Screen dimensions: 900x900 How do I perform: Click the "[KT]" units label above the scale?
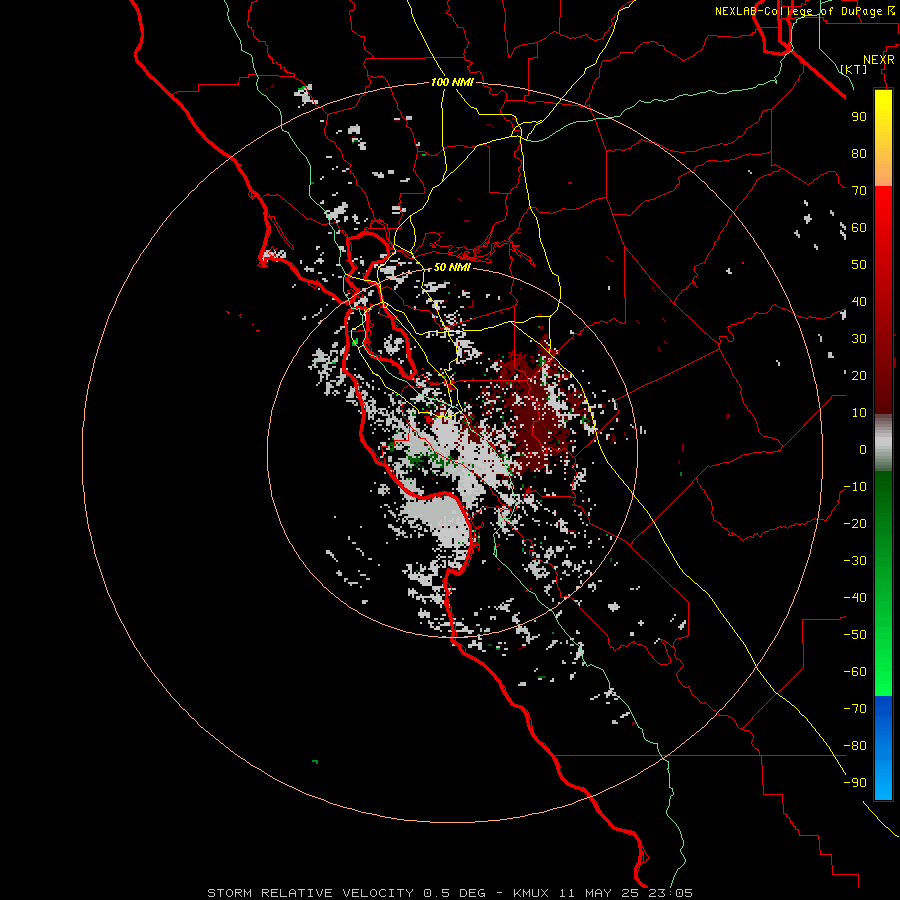point(854,69)
